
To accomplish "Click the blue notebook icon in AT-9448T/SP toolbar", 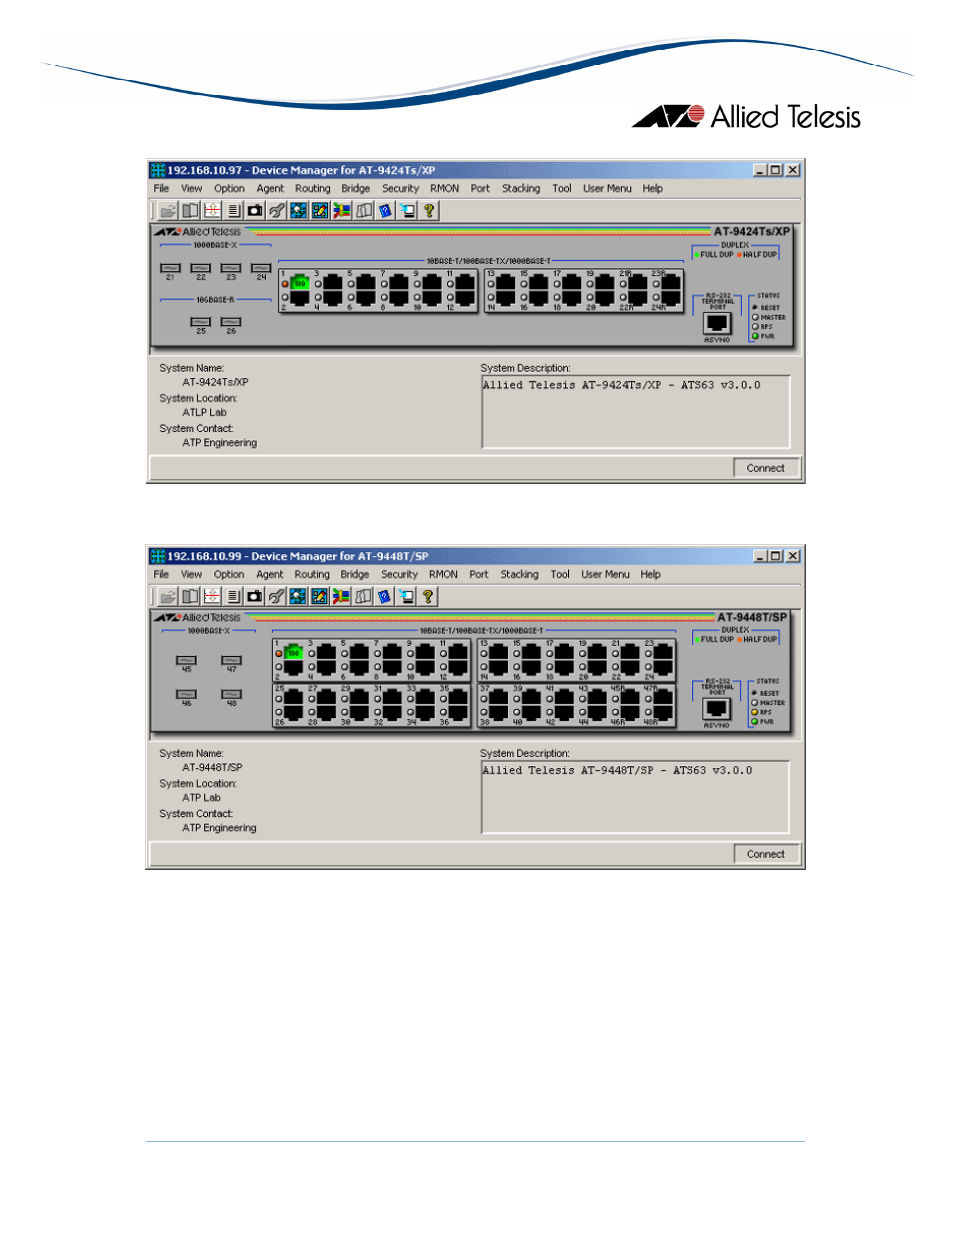I will [384, 597].
